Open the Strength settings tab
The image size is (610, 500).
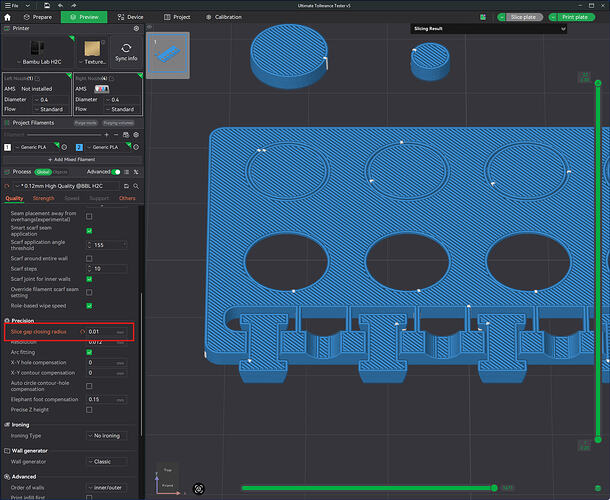click(x=44, y=198)
